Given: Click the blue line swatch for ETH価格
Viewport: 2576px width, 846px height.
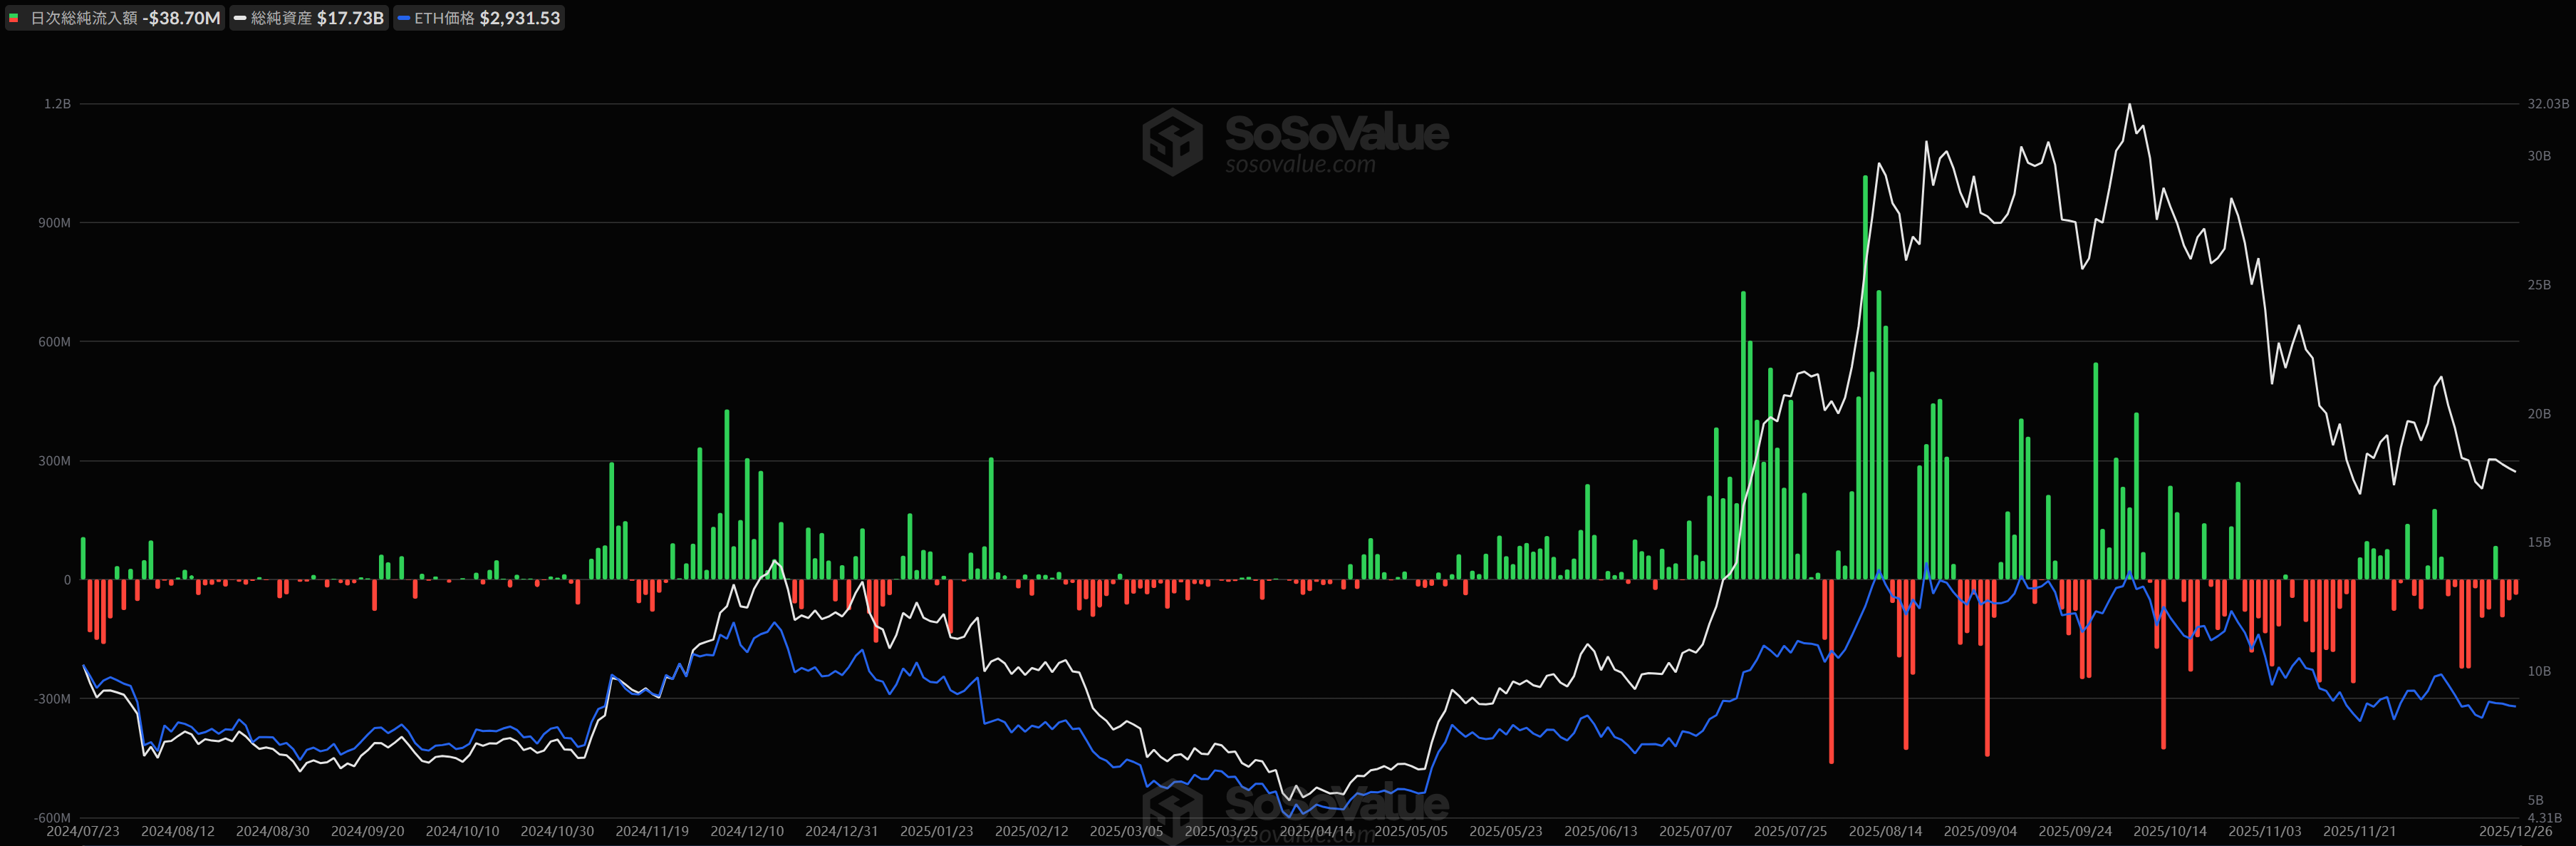Looking at the screenshot, I should coord(403,18).
